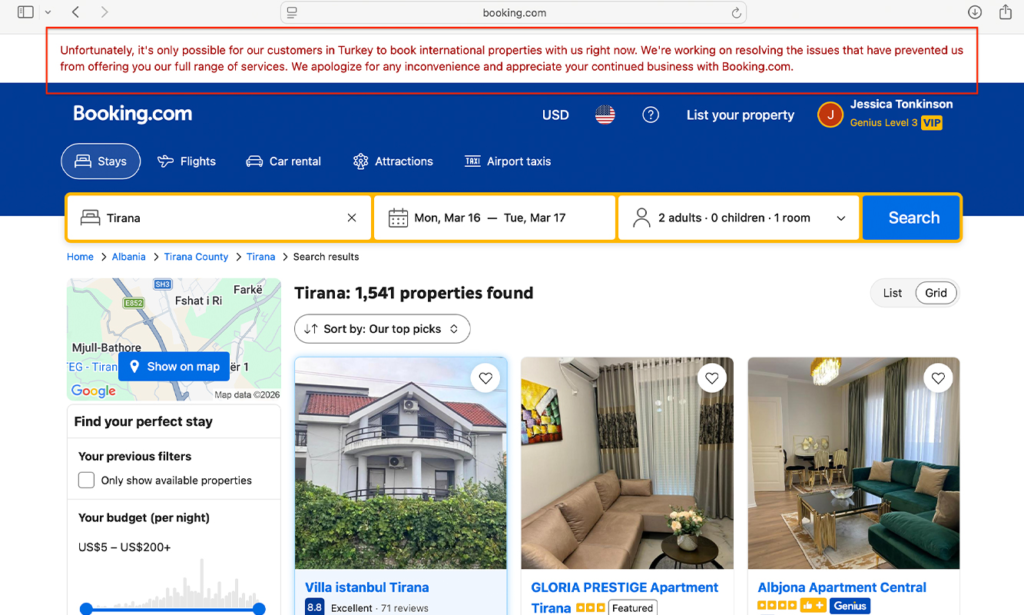Switch to the Flights tab
Viewport: 1024px width, 615px height.
coord(187,161)
